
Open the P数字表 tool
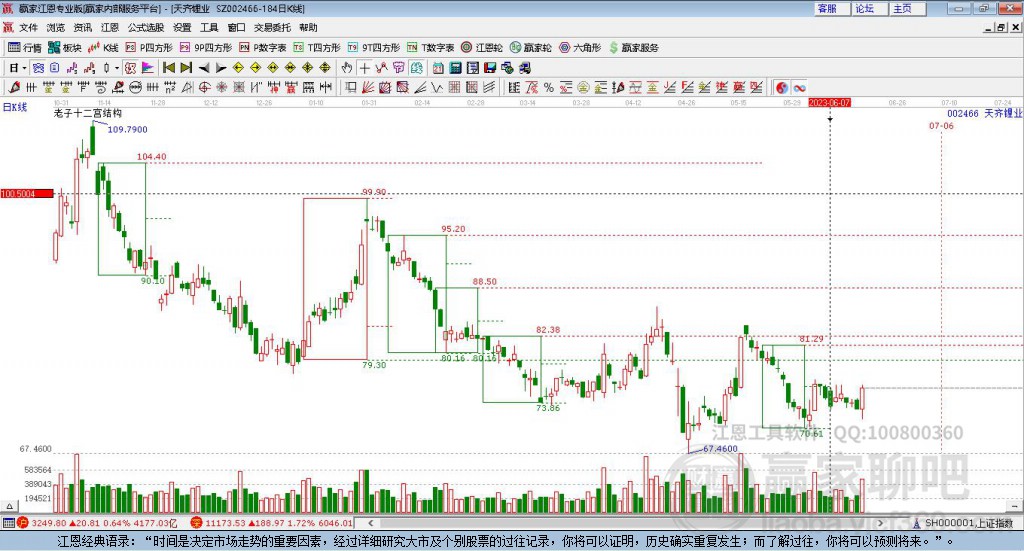point(263,48)
